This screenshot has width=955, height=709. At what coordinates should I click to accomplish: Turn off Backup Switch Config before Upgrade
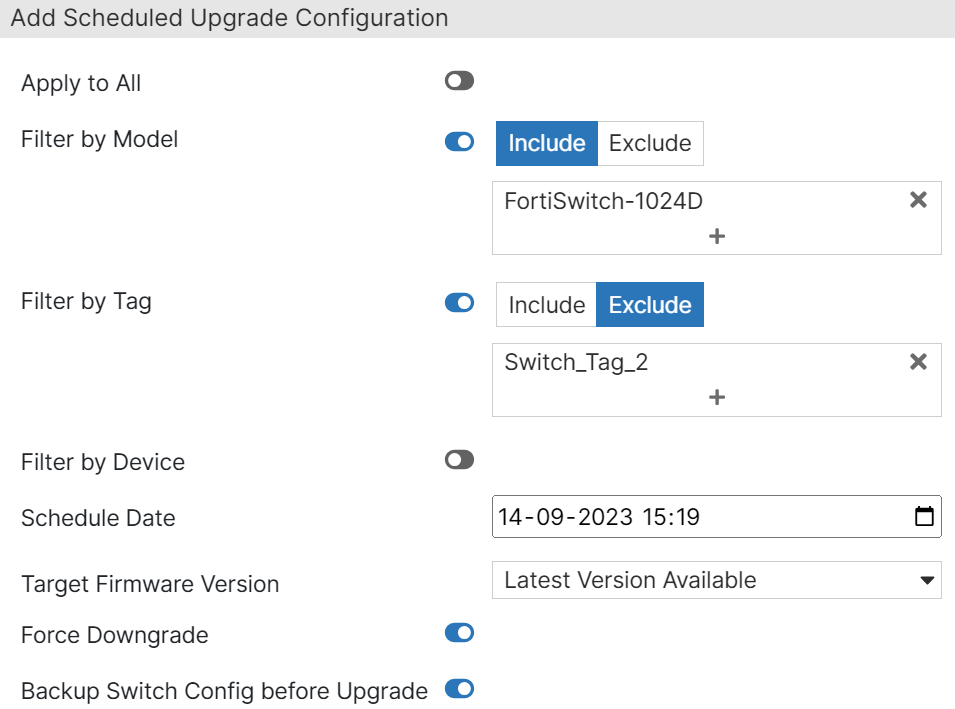[x=458, y=689]
